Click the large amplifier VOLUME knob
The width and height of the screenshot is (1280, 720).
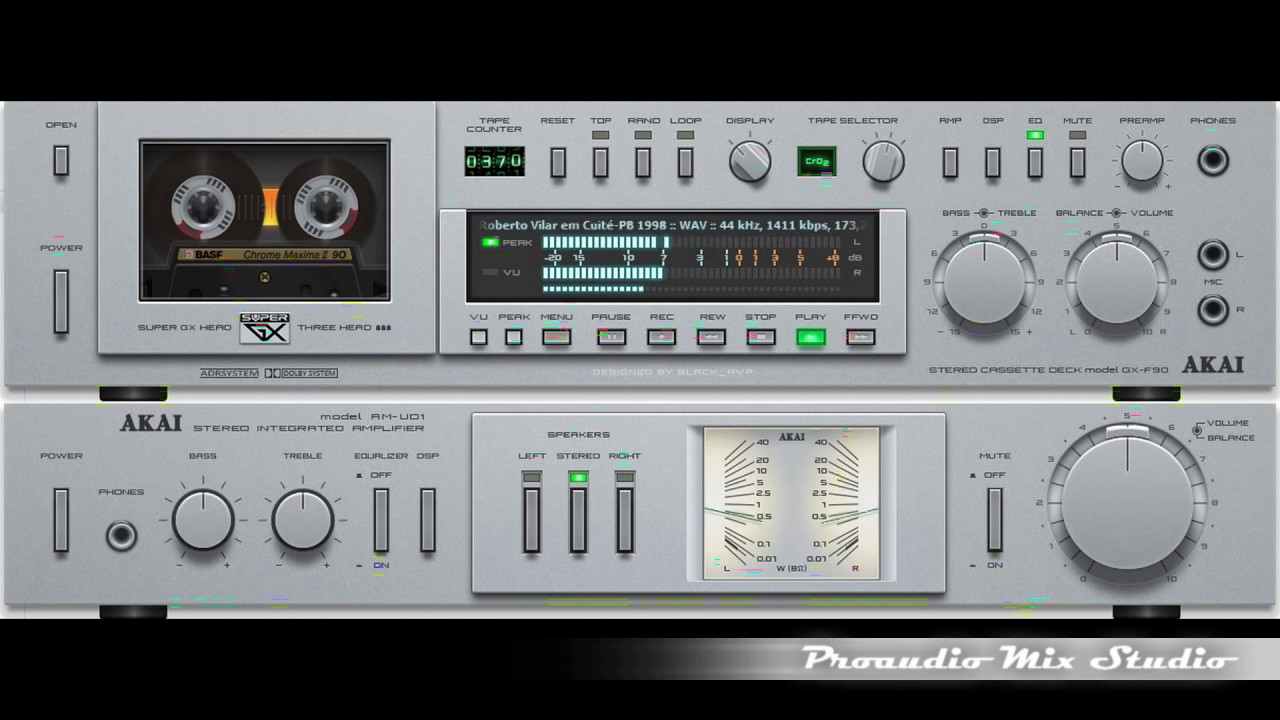(x=1127, y=503)
